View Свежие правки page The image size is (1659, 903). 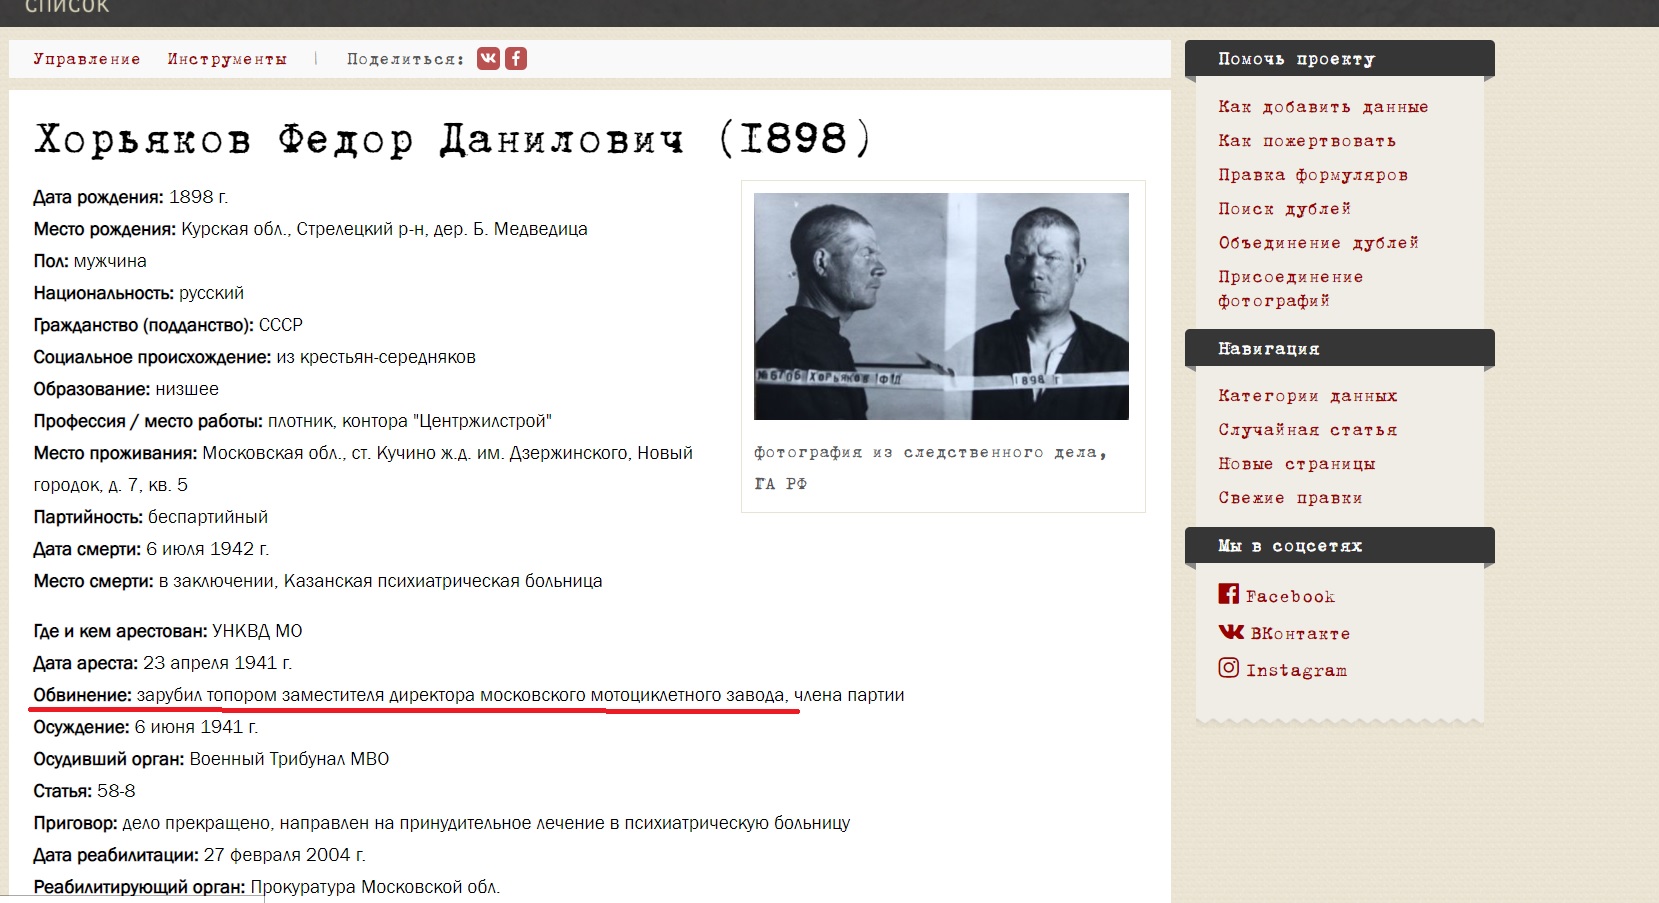pyautogui.click(x=1291, y=498)
